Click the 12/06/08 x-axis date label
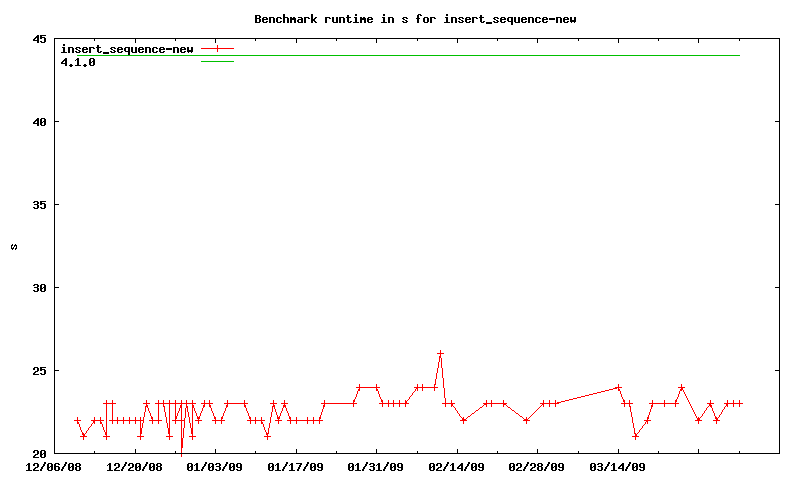This screenshot has height=480, width=800. tap(53, 466)
